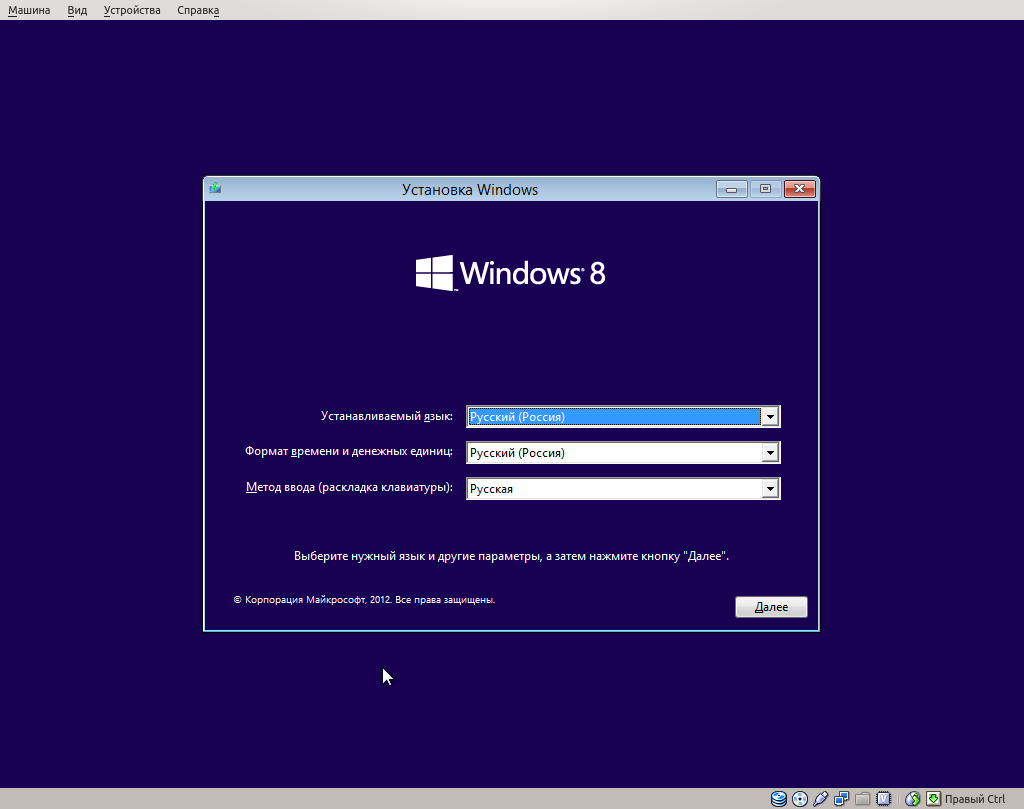Open the time and currency format dropdown
Image resolution: width=1024 pixels, height=809 pixels.
click(770, 452)
